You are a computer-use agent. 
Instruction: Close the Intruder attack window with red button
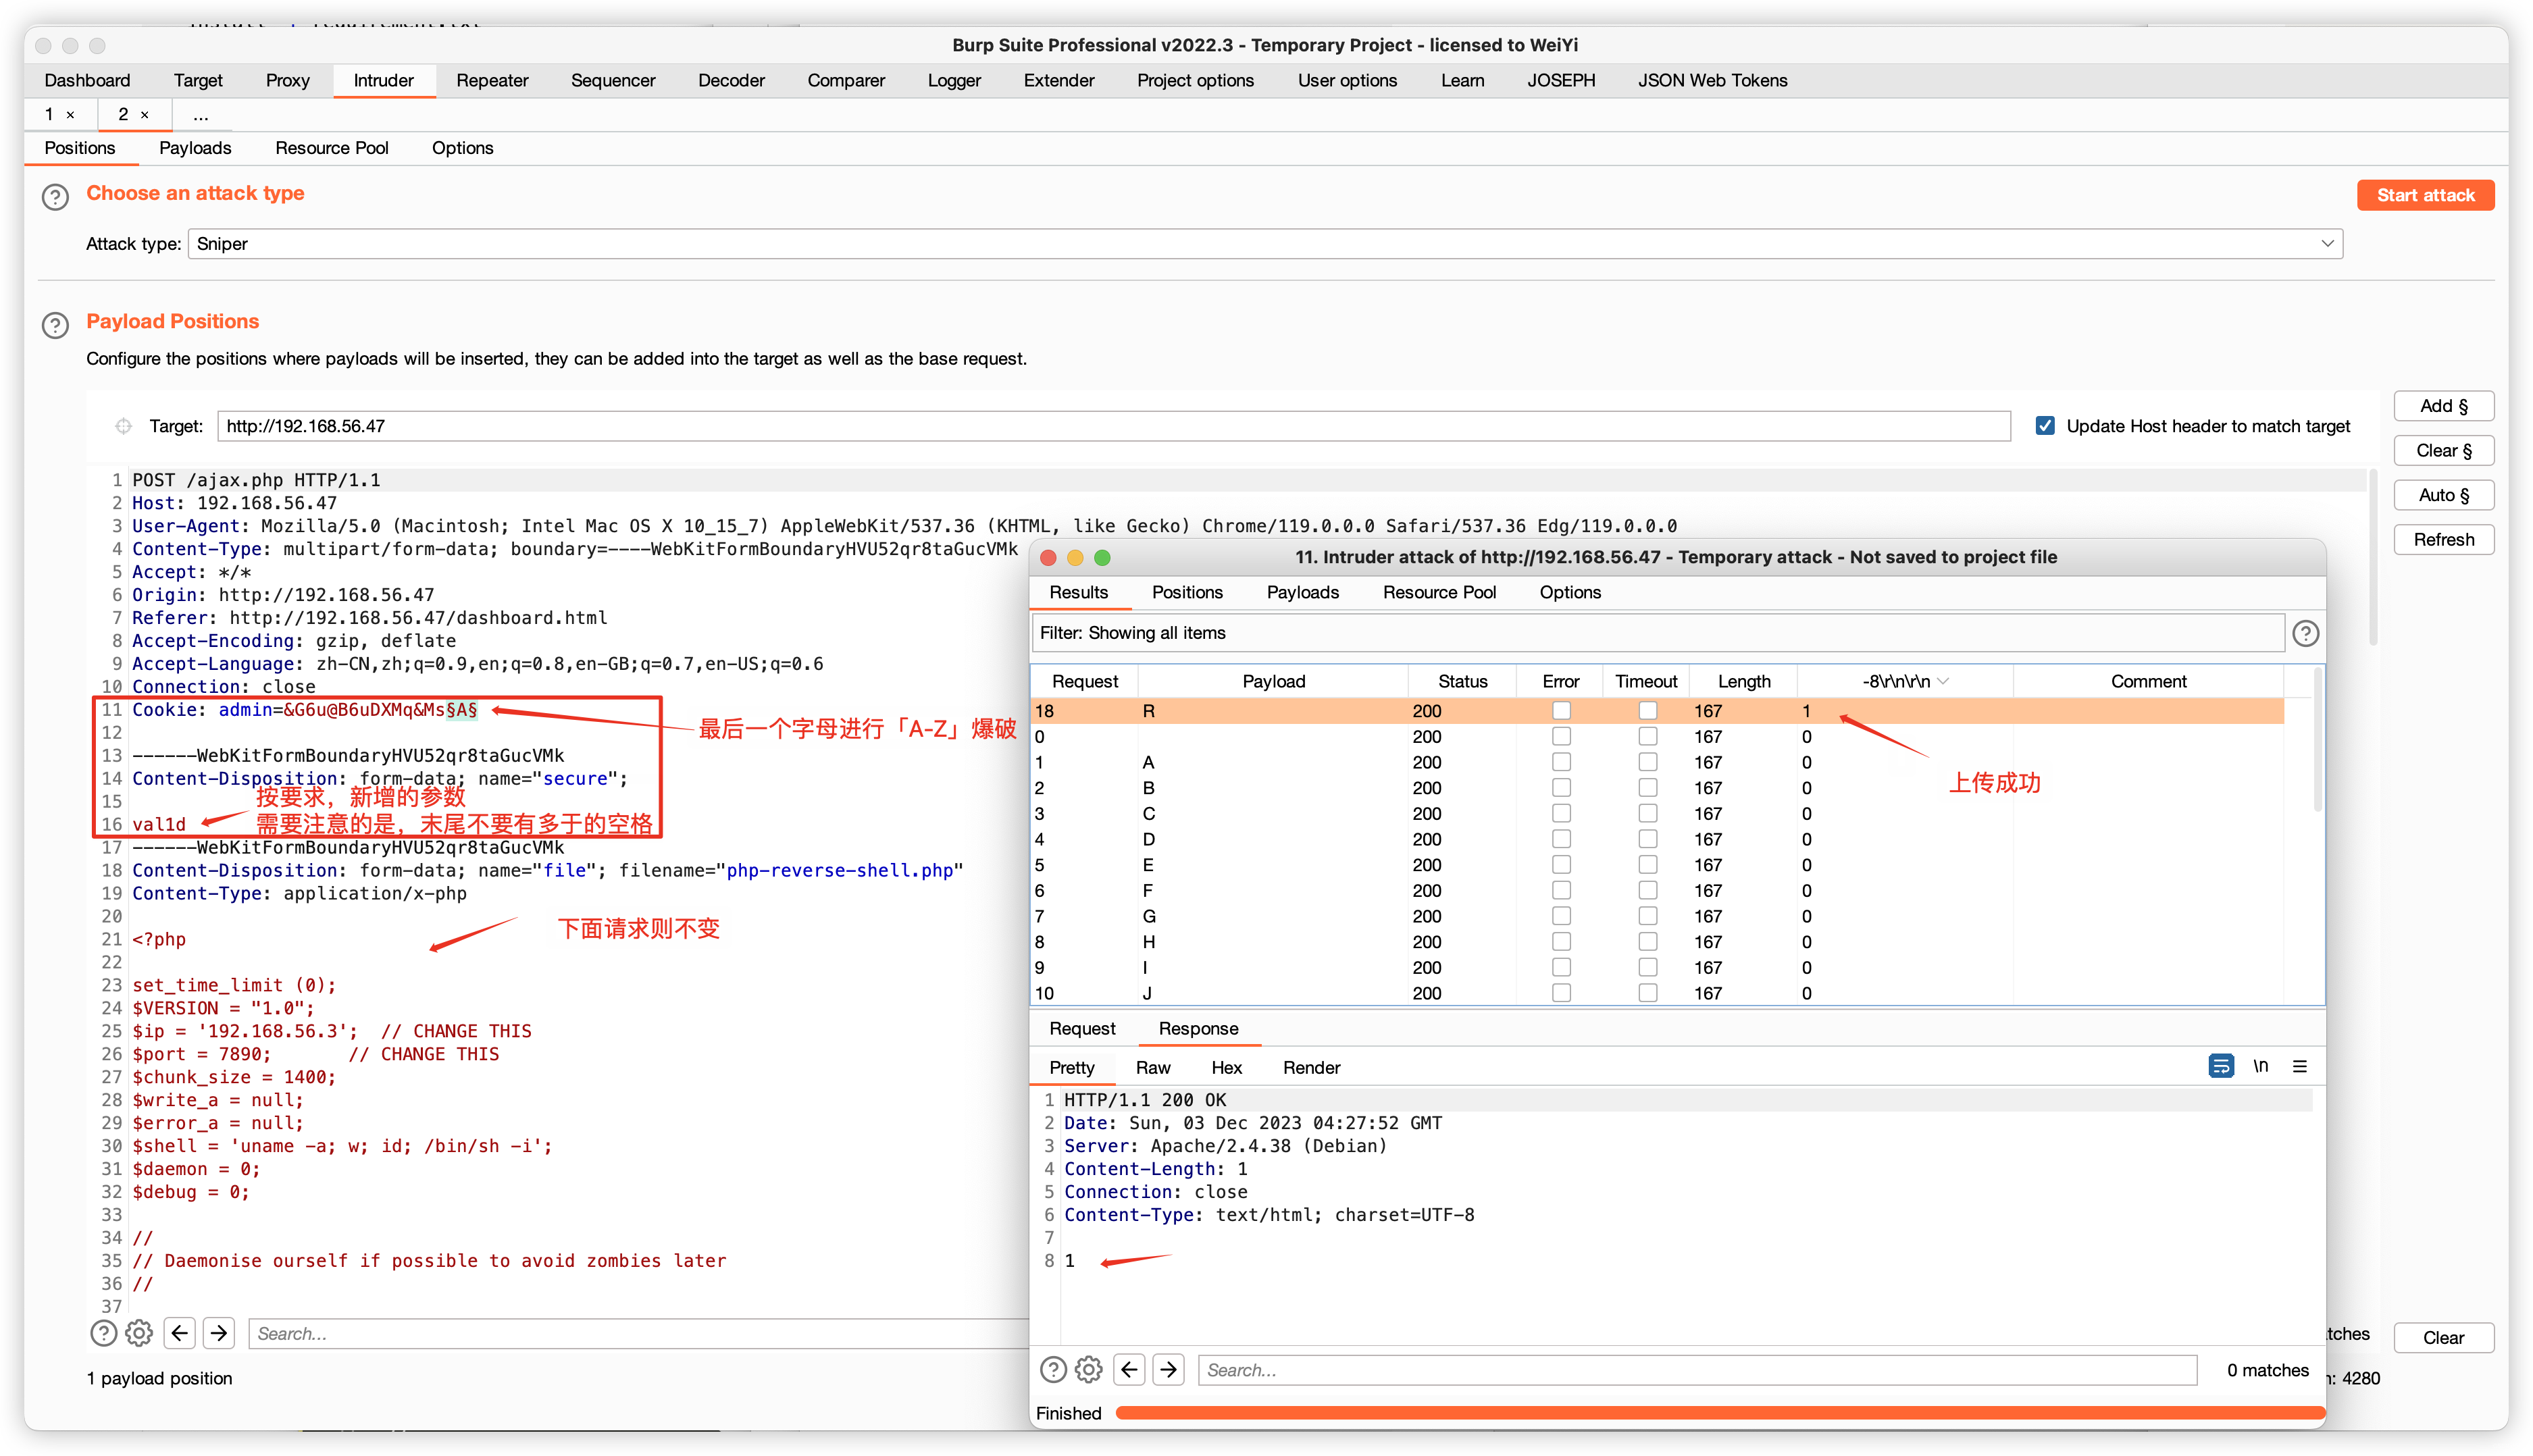coord(1048,557)
